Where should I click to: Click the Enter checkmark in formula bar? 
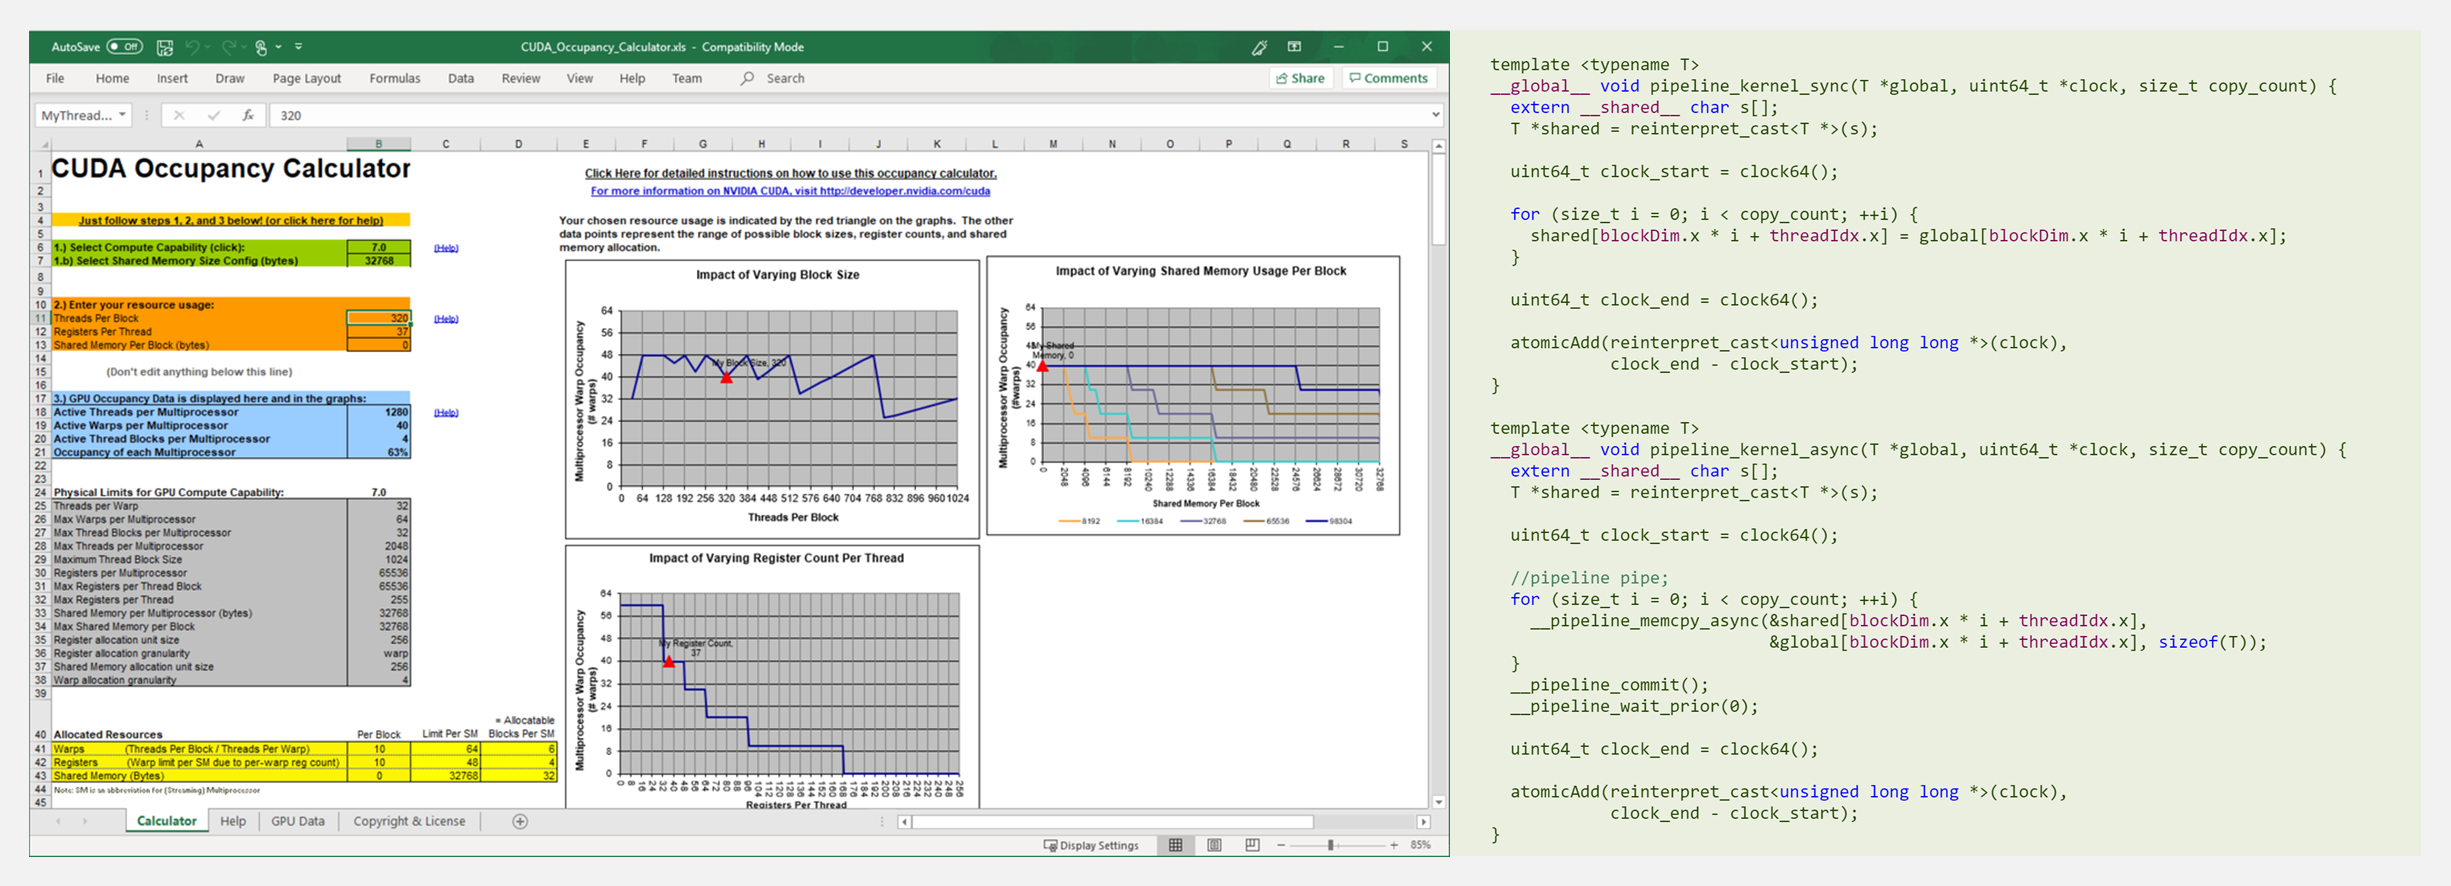tap(213, 115)
